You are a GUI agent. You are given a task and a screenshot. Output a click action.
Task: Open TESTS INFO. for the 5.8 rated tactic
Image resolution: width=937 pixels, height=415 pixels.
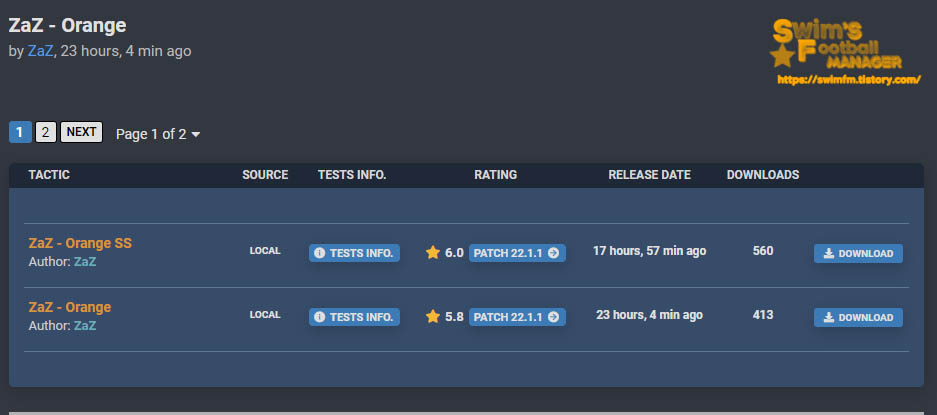[x=354, y=317]
